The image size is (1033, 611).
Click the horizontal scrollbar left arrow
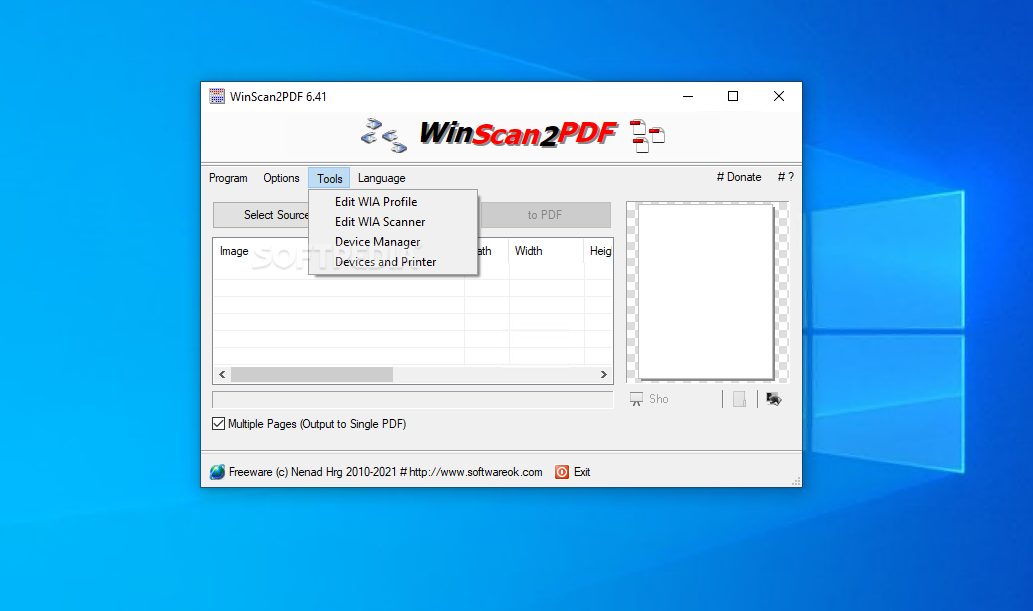[222, 374]
